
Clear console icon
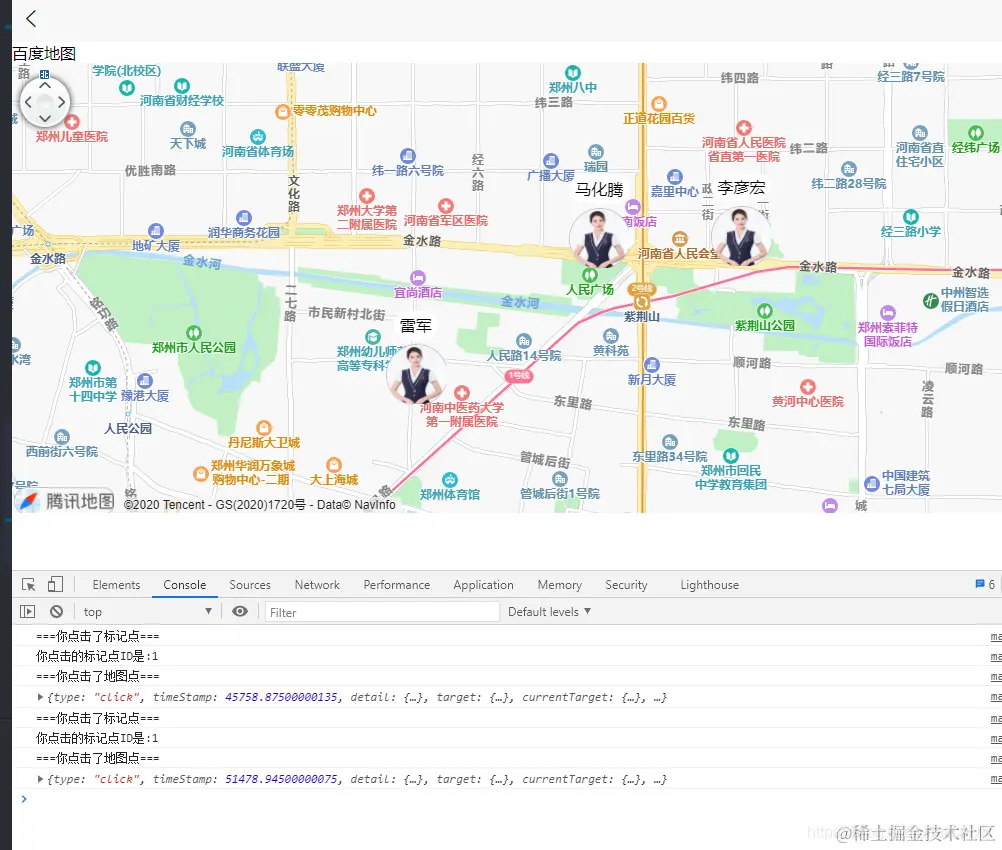point(56,612)
